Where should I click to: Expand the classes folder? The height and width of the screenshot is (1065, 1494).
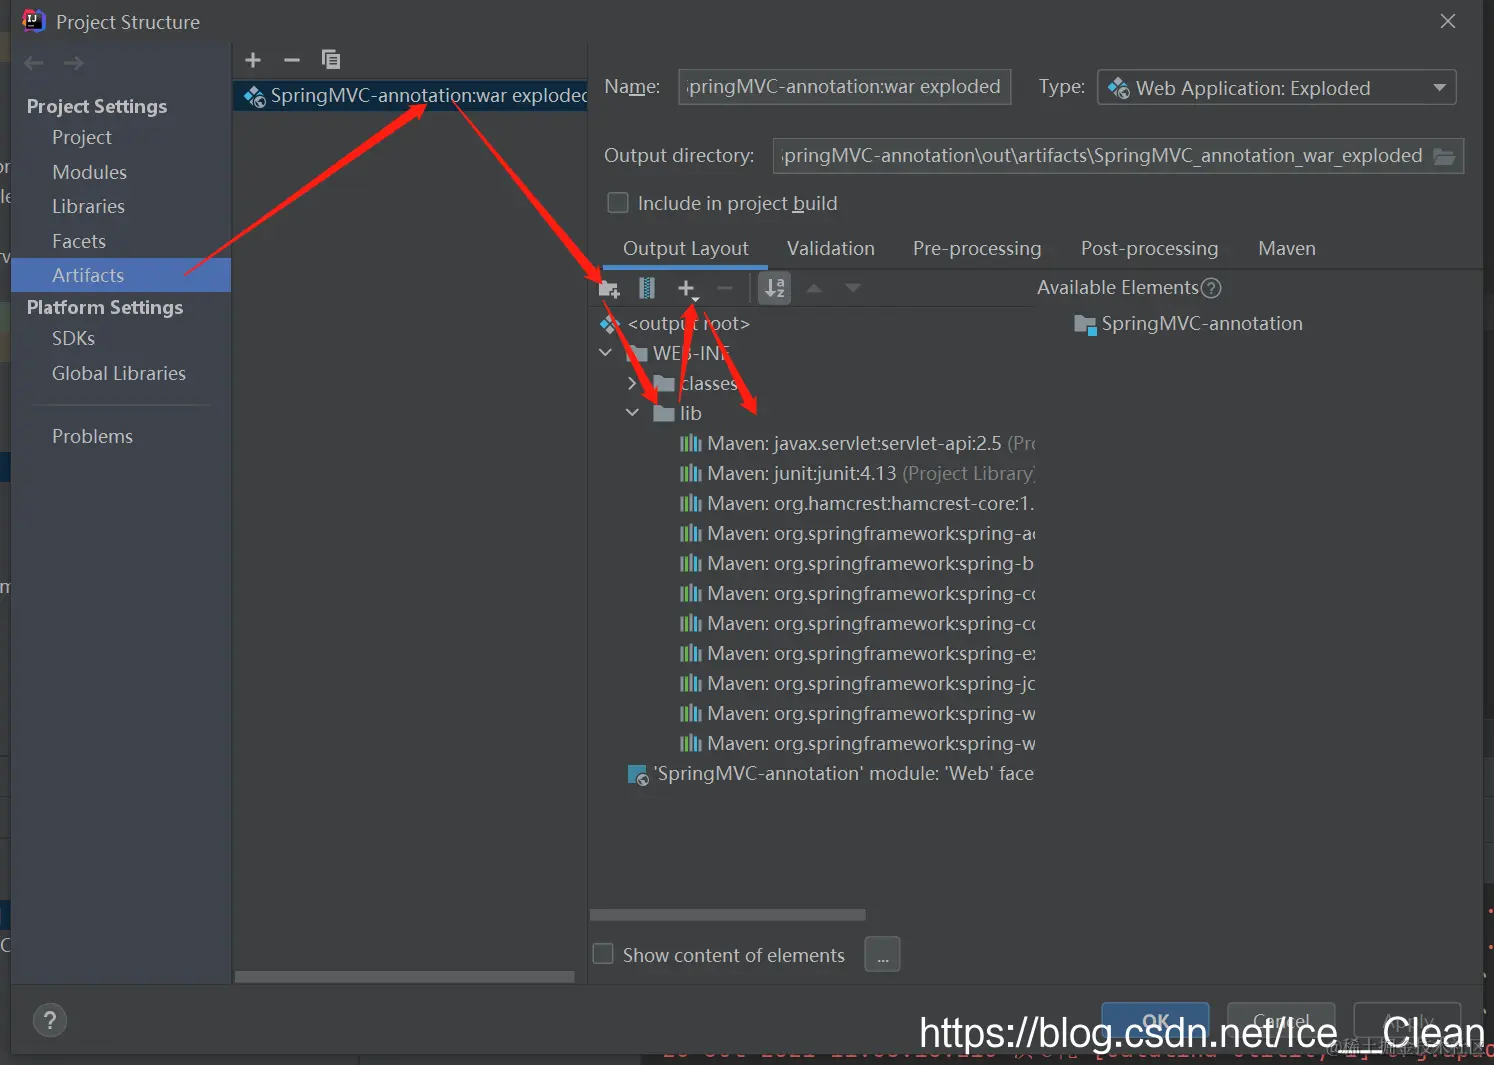coord(632,383)
